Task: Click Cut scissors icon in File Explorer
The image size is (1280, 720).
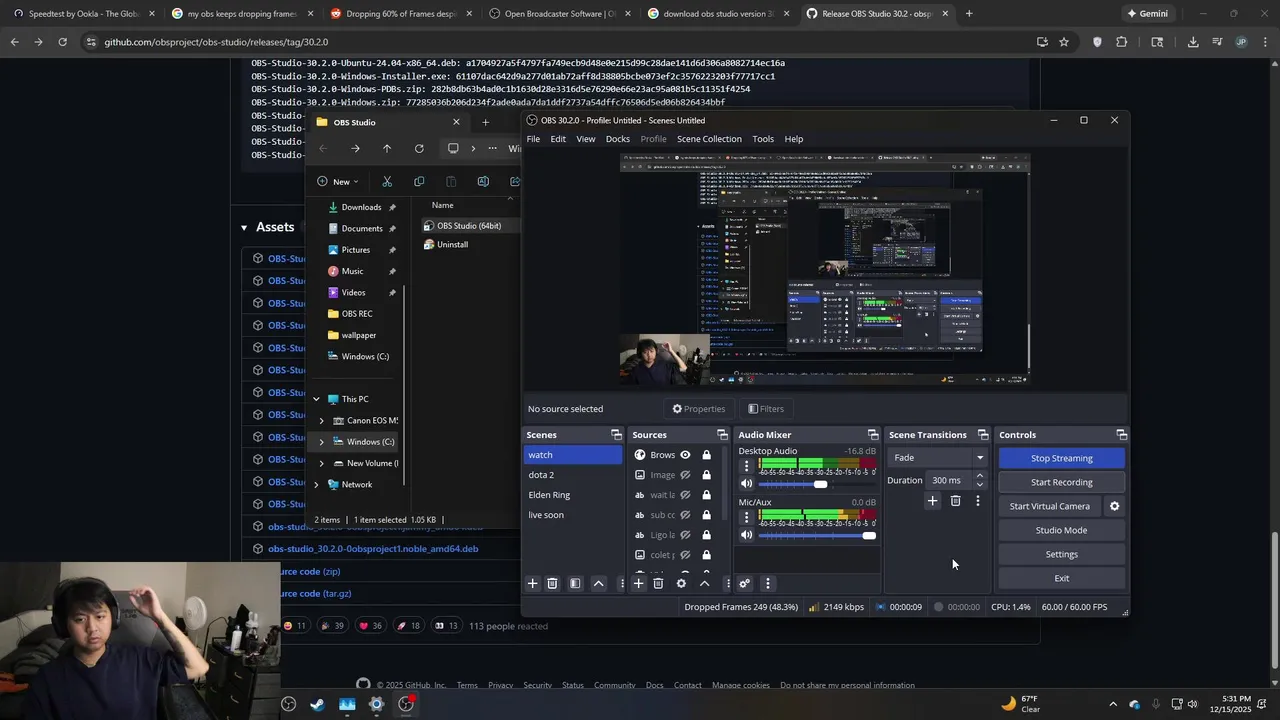Action: 387,181
